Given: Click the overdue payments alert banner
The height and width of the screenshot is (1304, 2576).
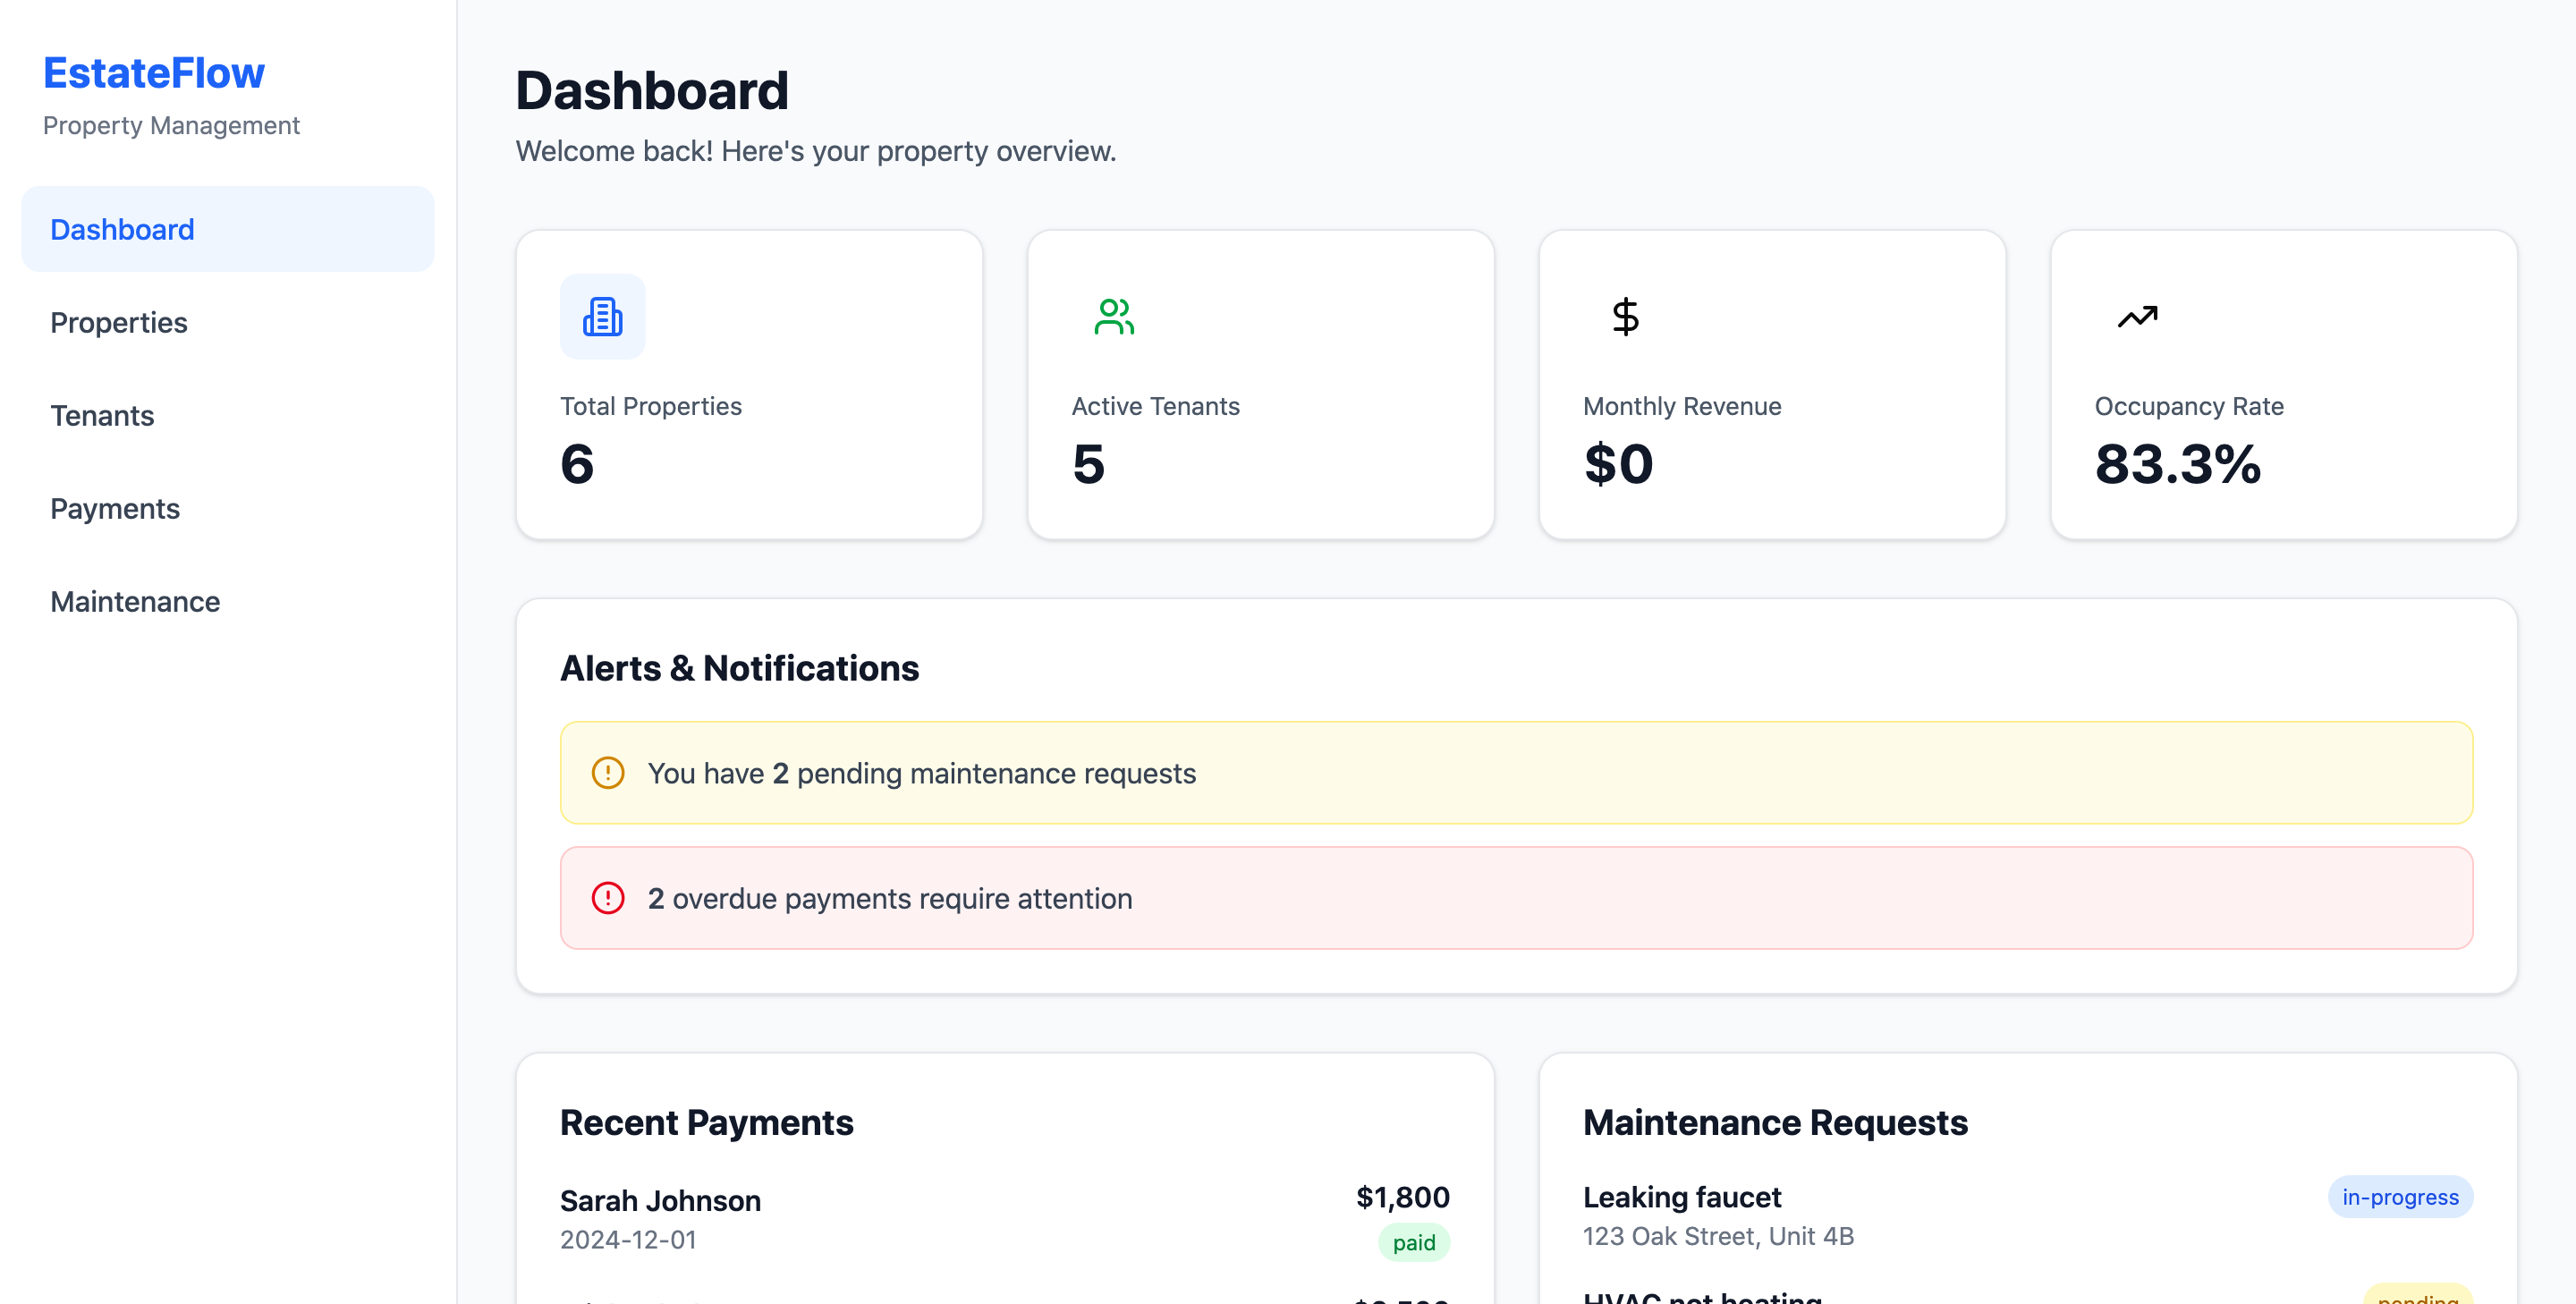Looking at the screenshot, I should 1516,898.
